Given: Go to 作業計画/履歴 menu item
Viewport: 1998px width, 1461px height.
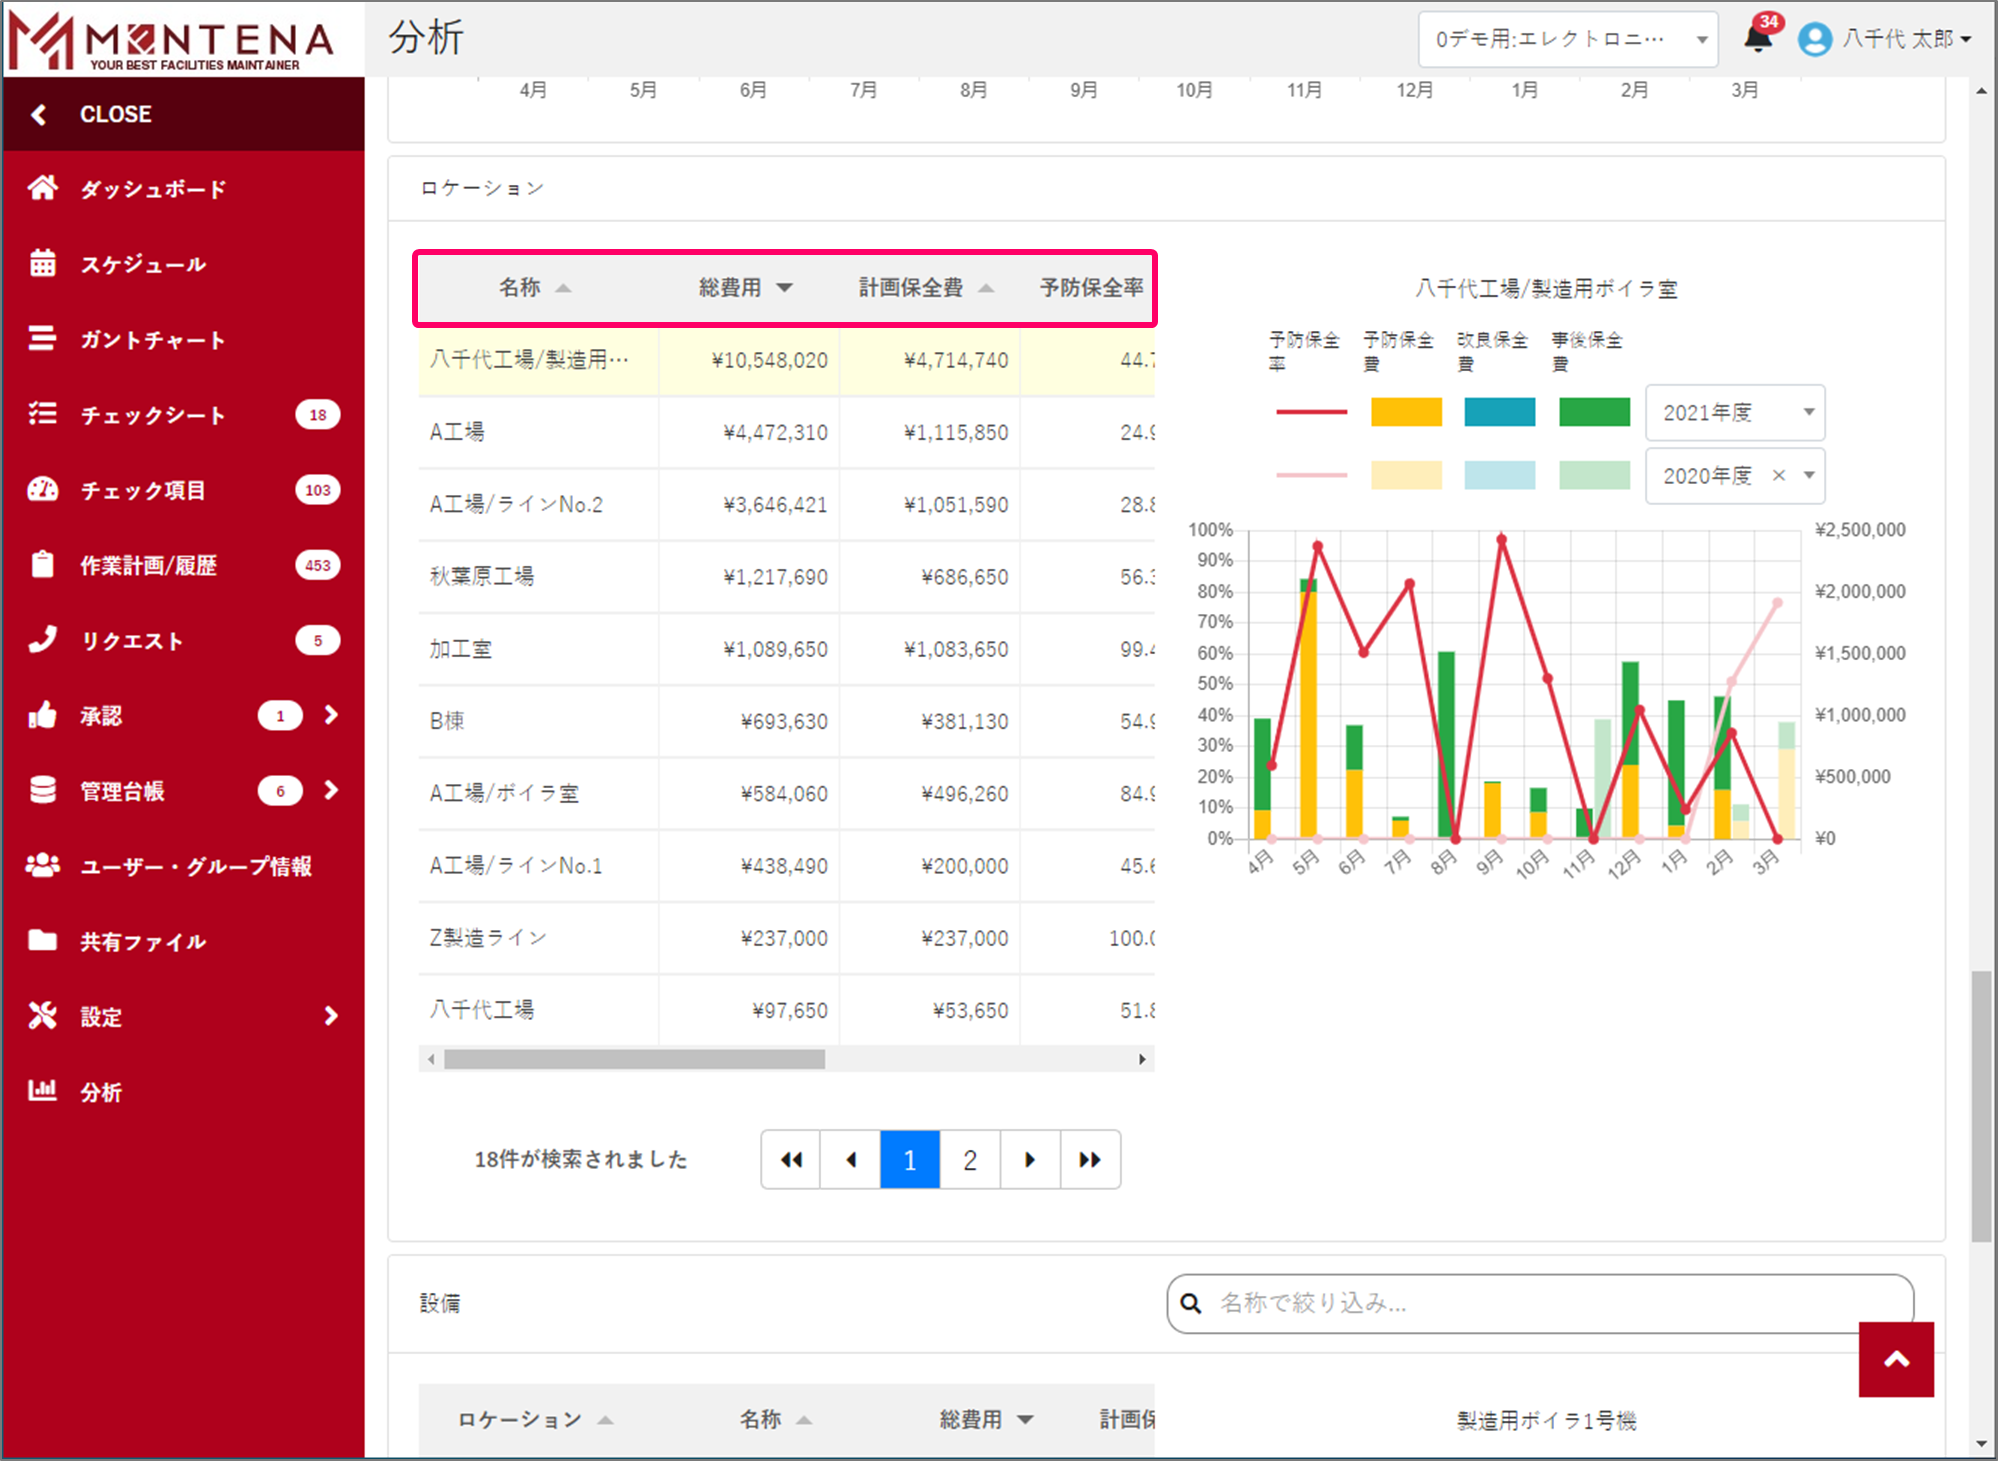Looking at the screenshot, I should [148, 565].
